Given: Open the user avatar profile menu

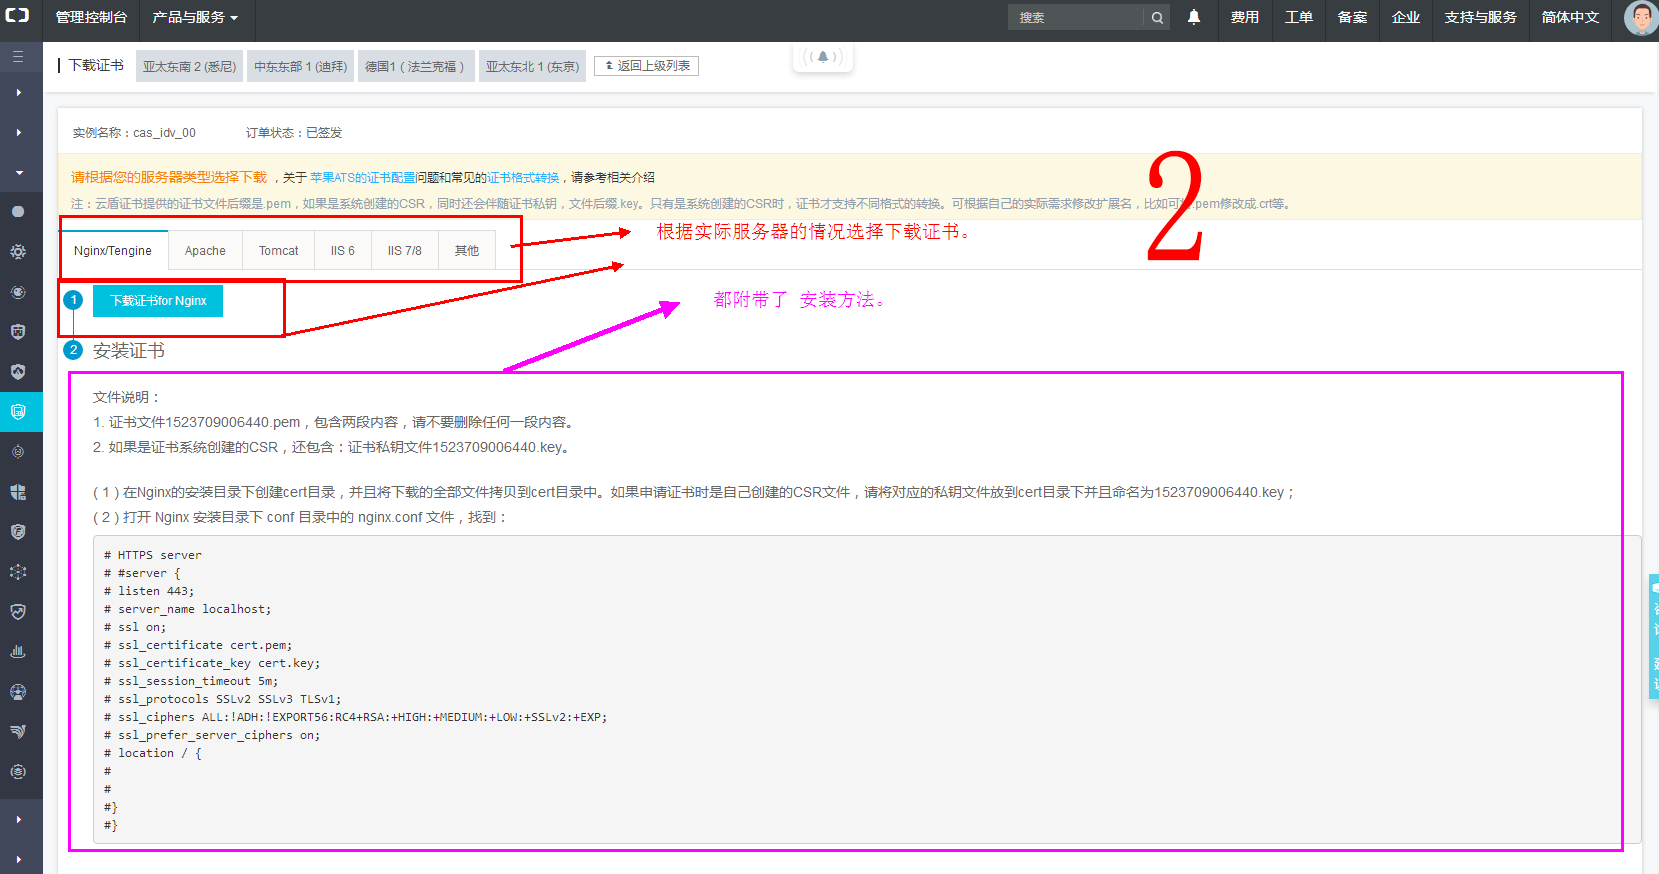Looking at the screenshot, I should click(x=1640, y=18).
